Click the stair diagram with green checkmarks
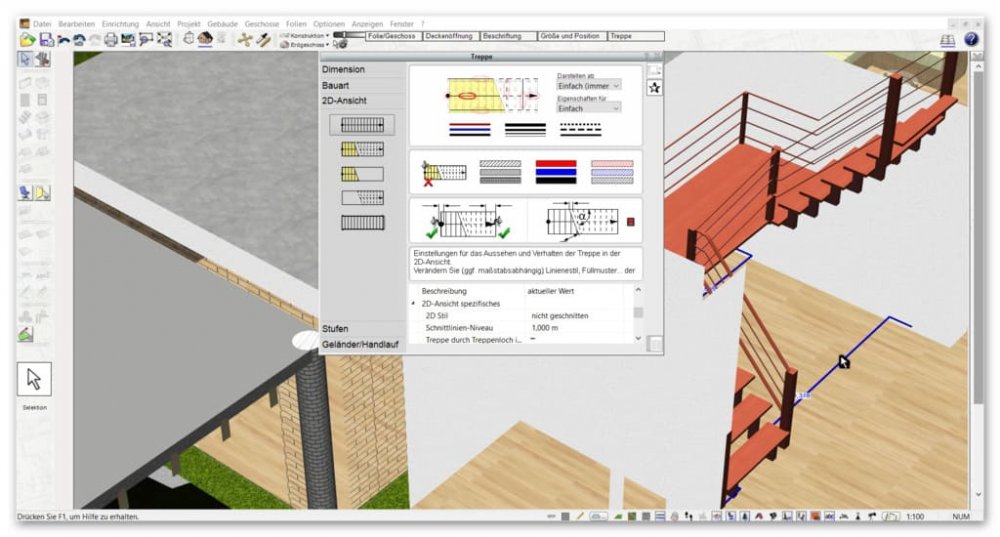The width and height of the screenshot is (1000, 537). pos(469,221)
